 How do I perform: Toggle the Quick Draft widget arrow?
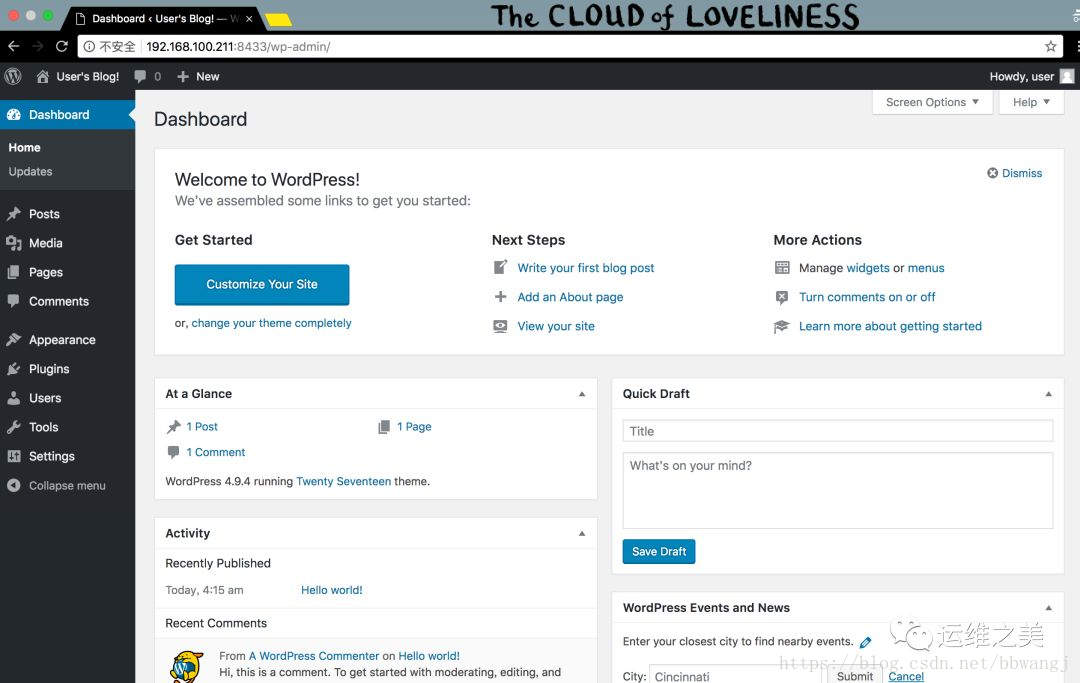[x=1048, y=394]
